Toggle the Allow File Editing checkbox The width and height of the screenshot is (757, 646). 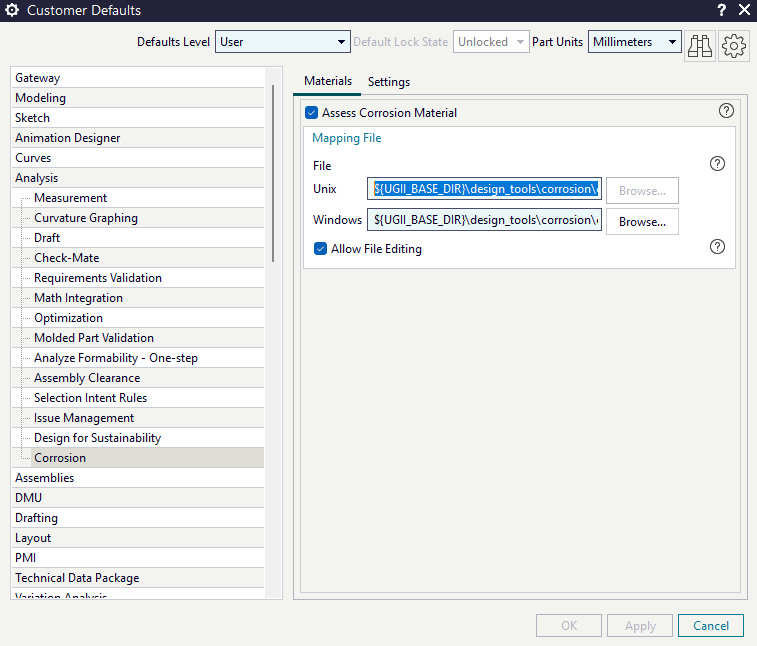[321, 249]
